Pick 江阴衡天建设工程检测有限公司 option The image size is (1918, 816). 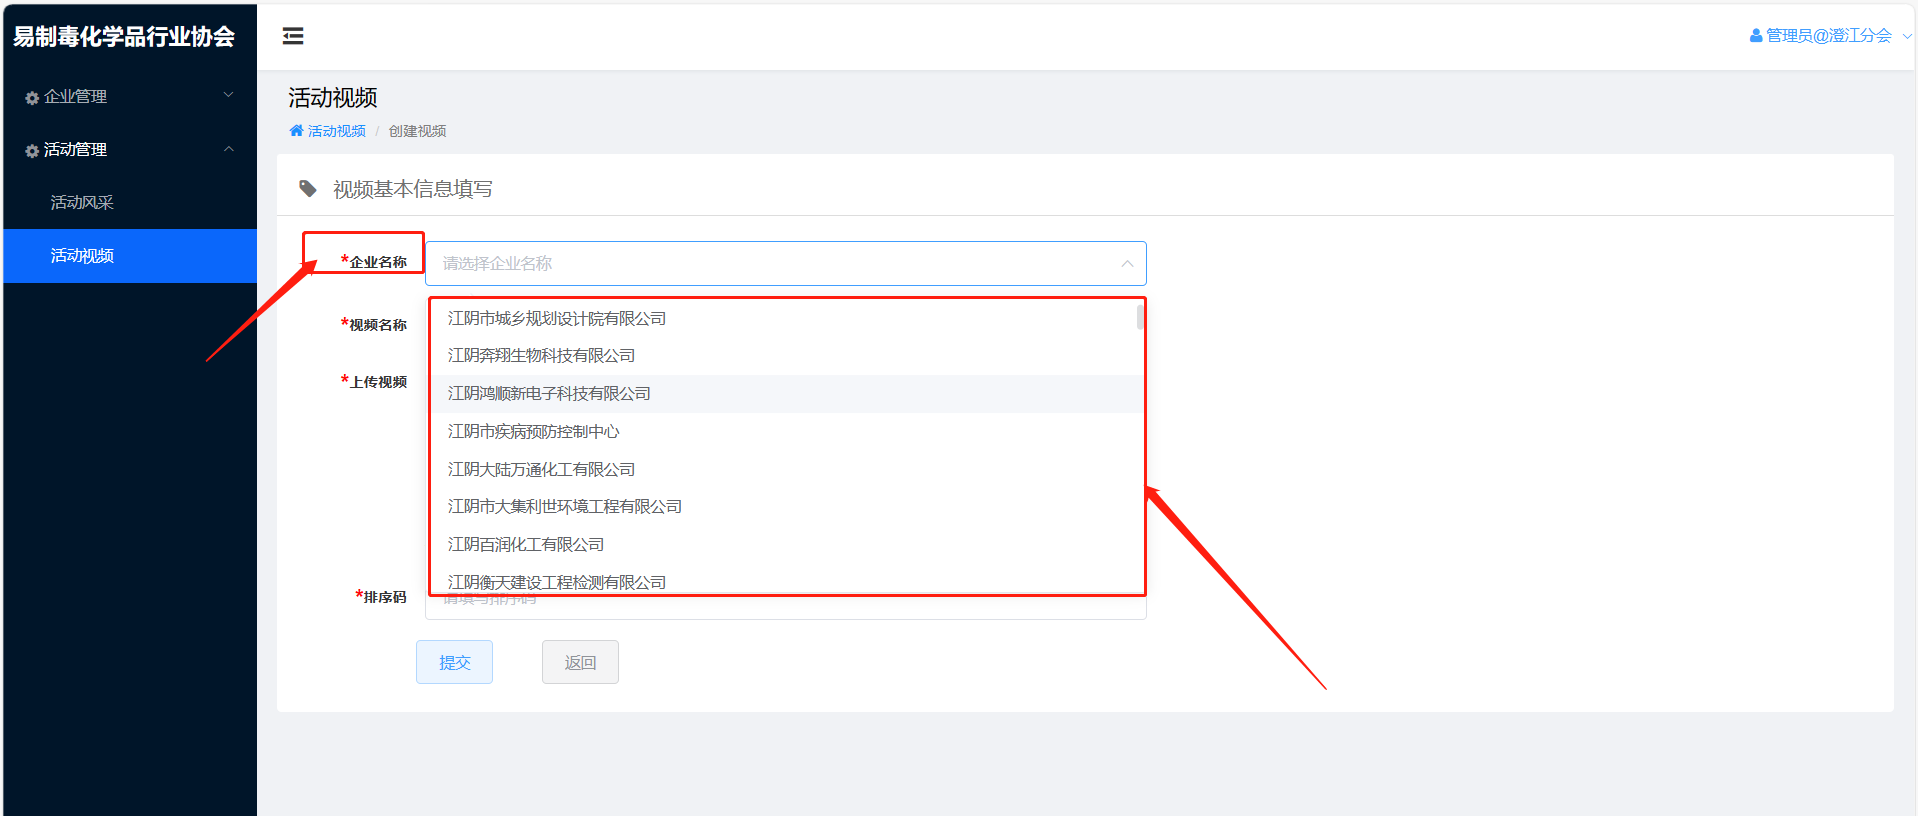click(x=787, y=581)
